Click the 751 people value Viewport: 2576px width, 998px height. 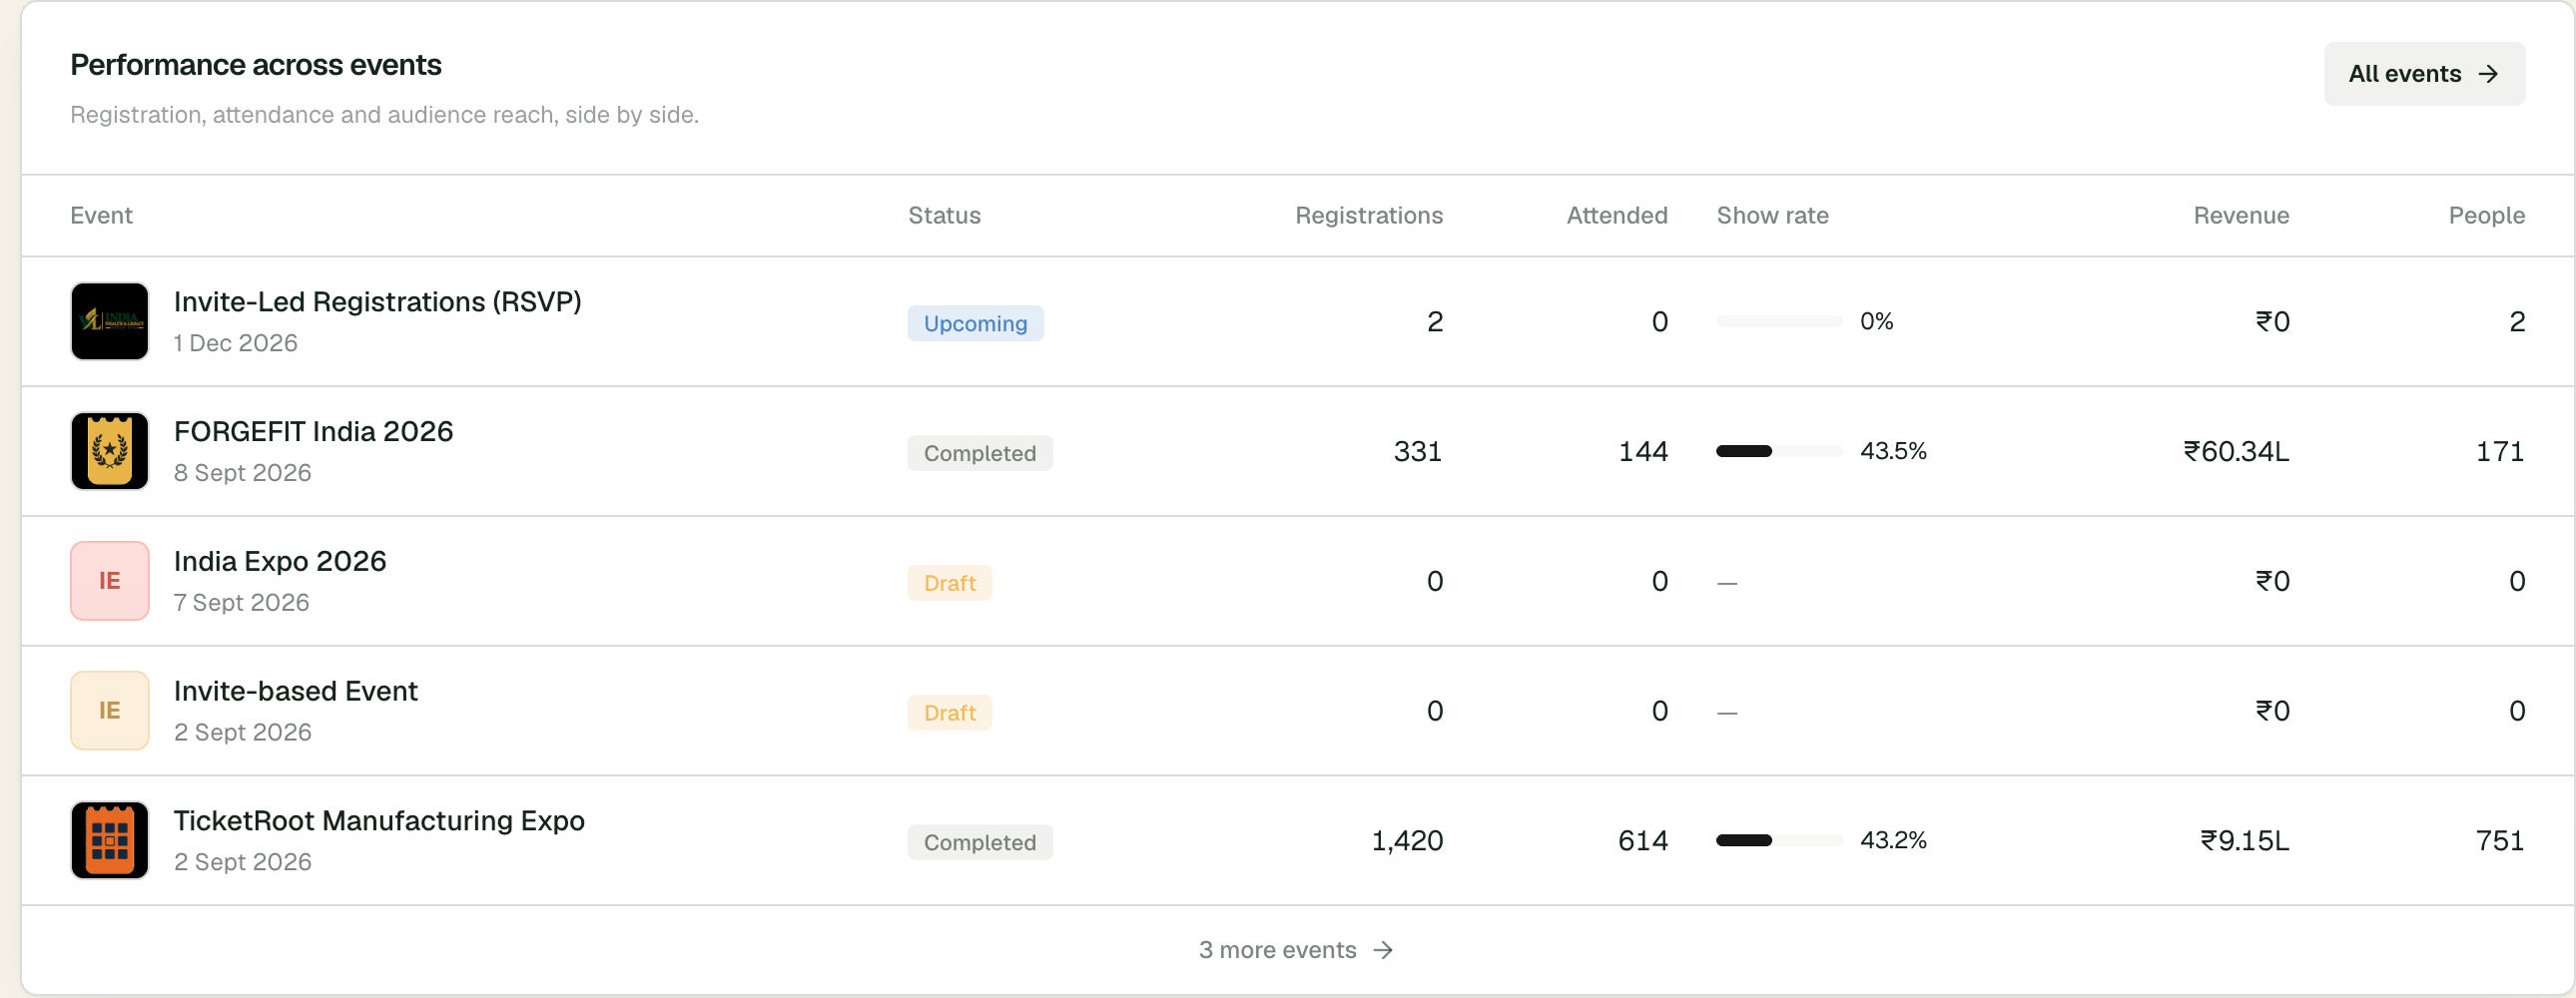click(x=2500, y=840)
